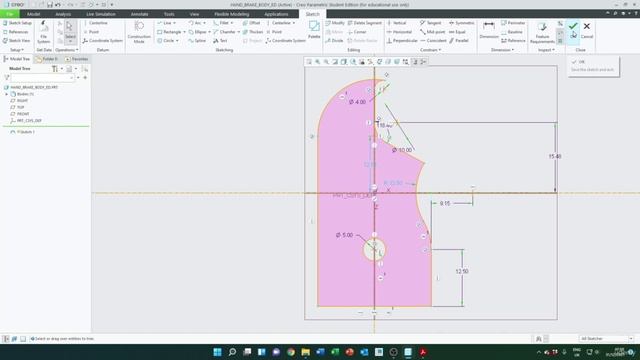Activate the Thicken tool
The height and width of the screenshot is (360, 640).
253,32
